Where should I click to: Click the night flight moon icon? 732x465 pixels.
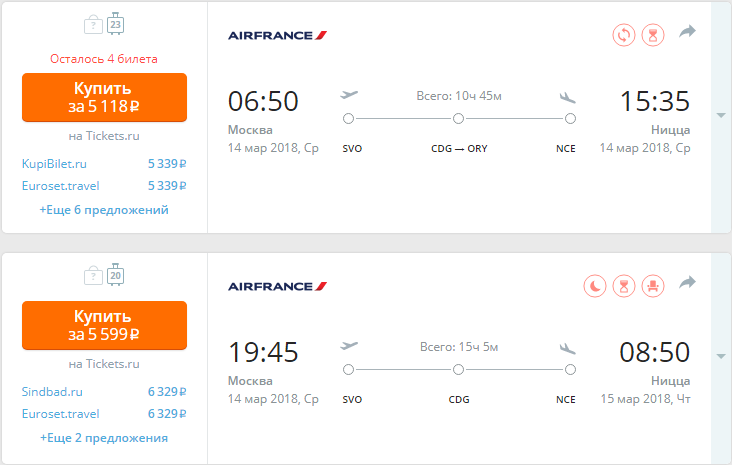tap(595, 286)
